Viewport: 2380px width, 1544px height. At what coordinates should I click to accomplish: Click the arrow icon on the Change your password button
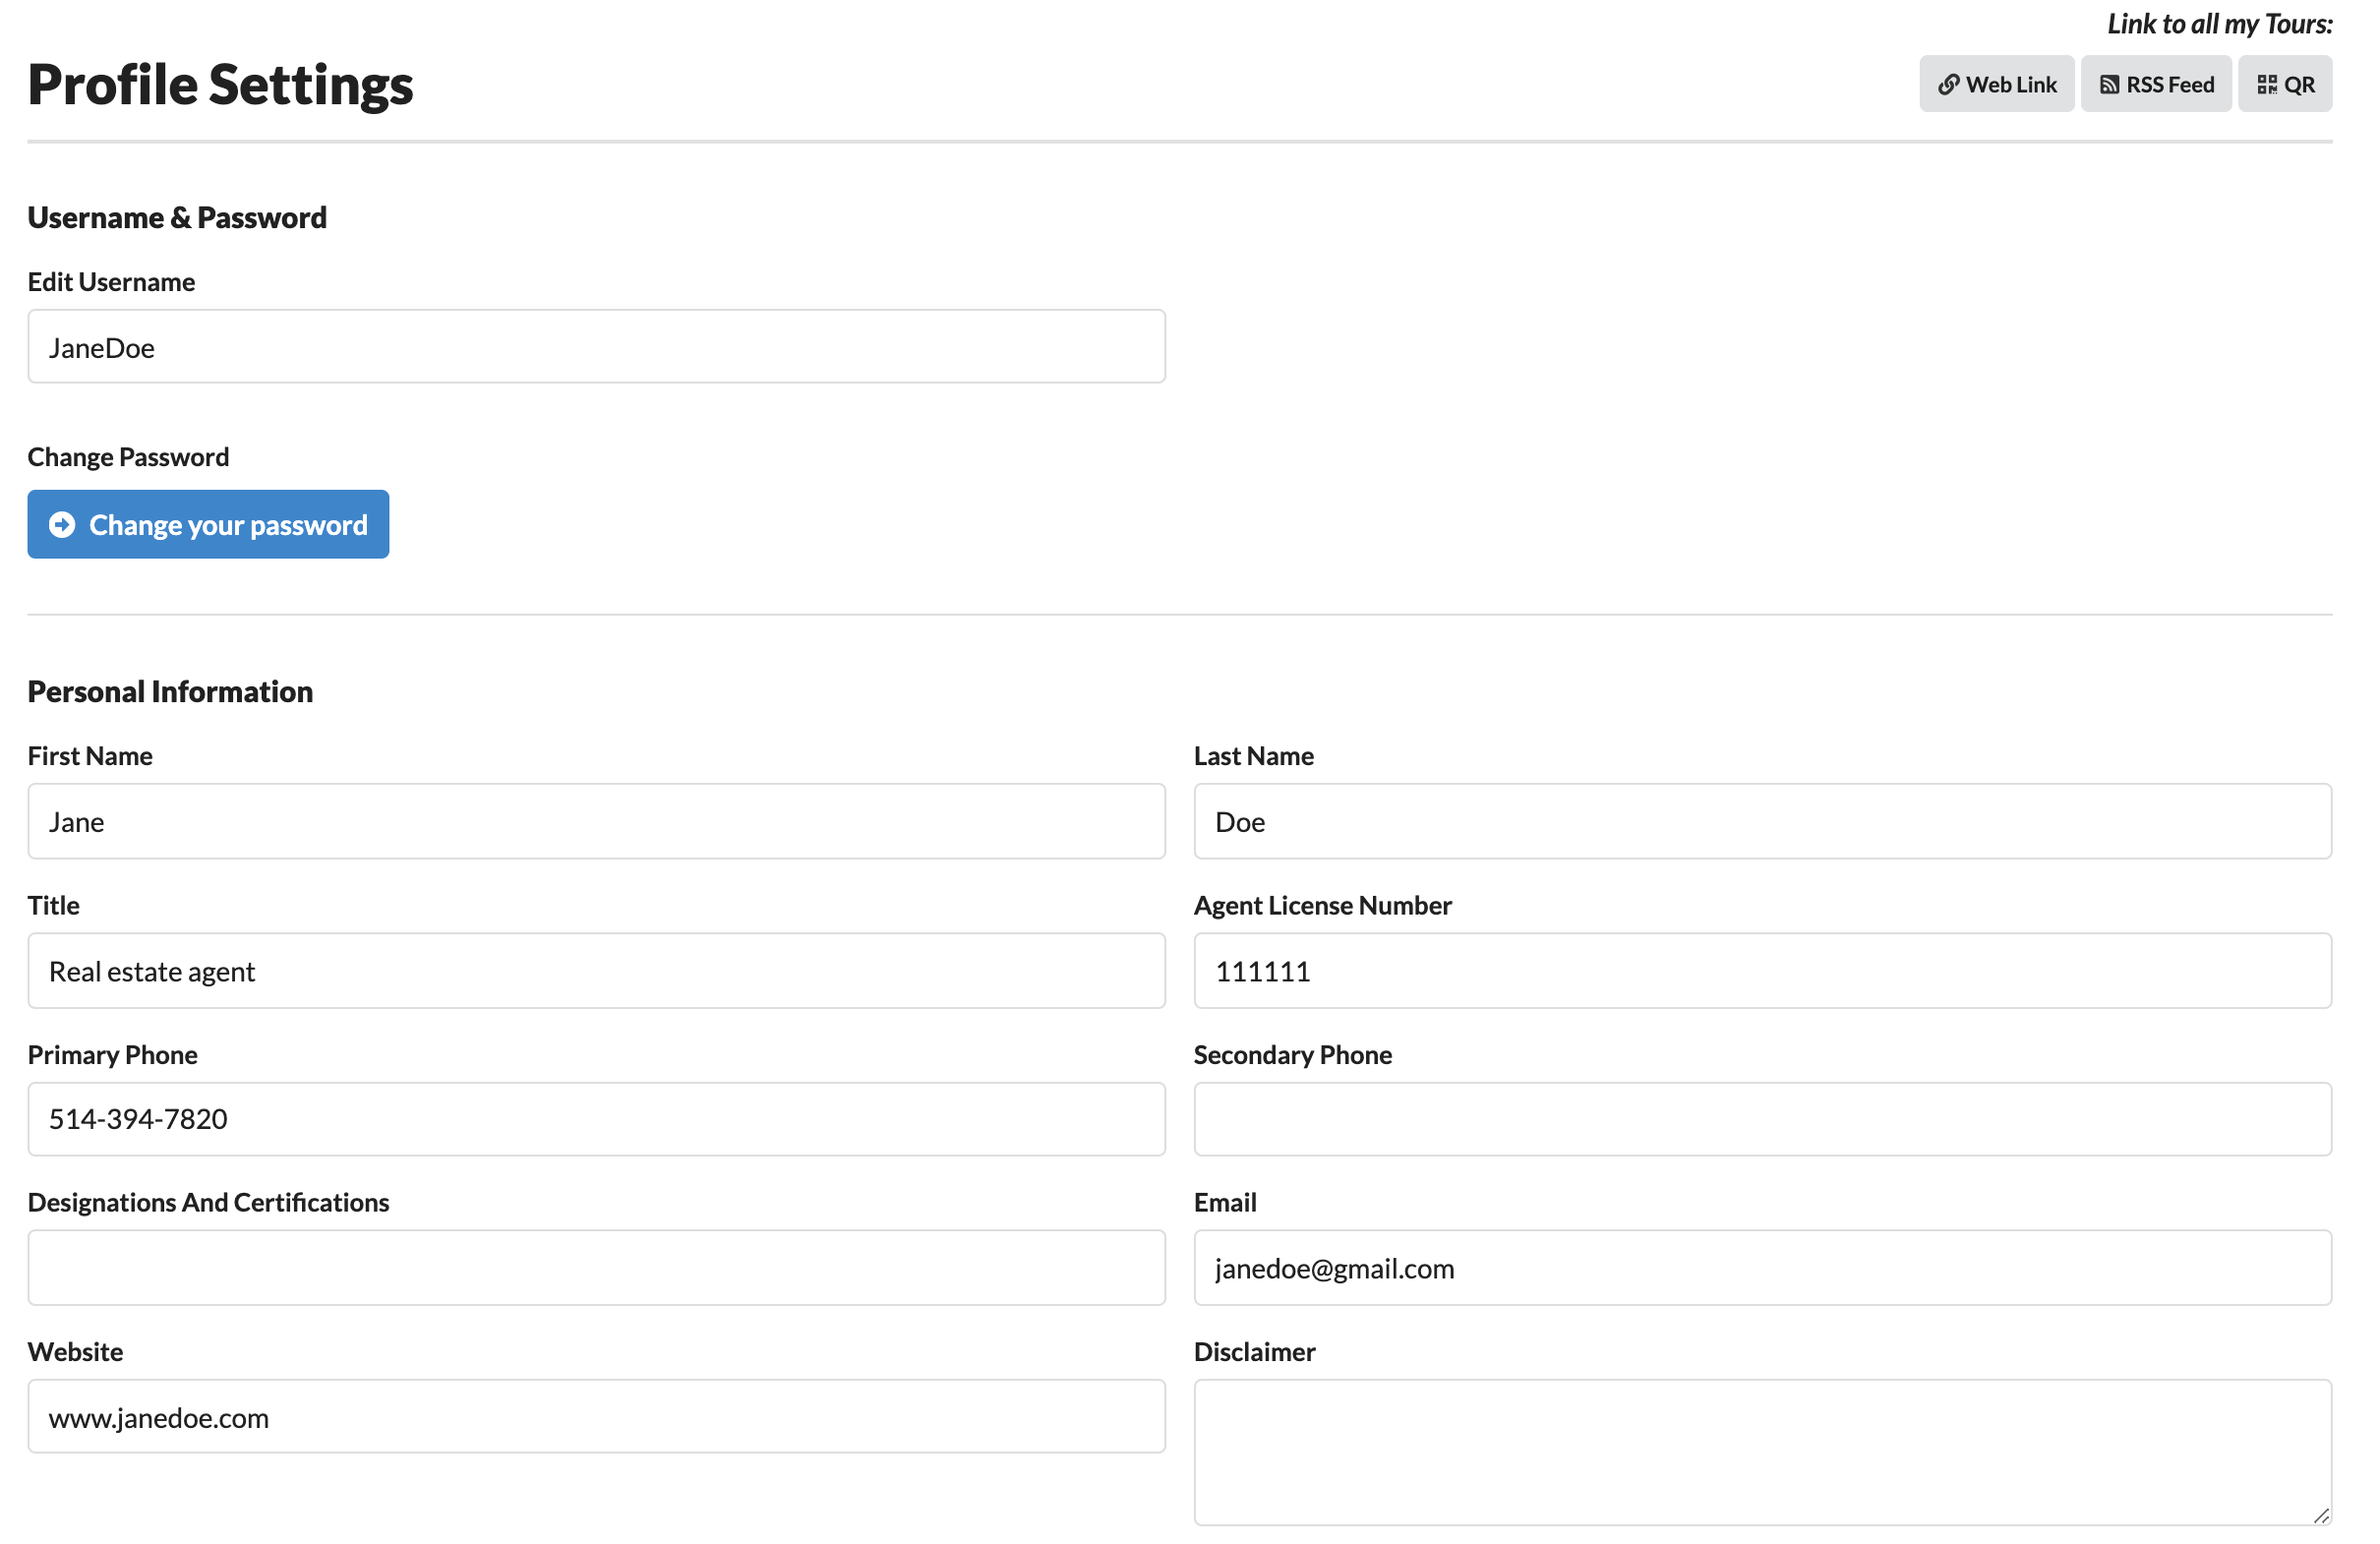pyautogui.click(x=62, y=525)
